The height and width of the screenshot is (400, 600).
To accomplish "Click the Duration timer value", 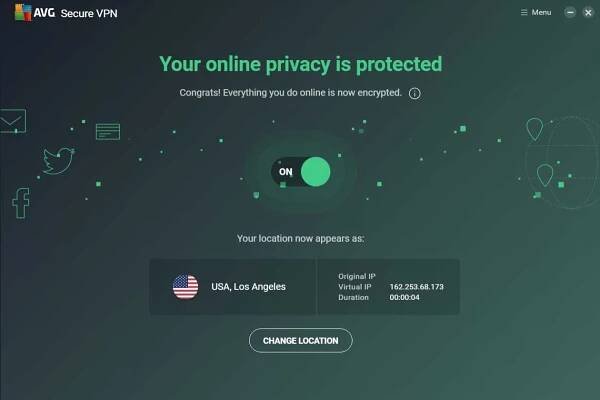I will (404, 297).
